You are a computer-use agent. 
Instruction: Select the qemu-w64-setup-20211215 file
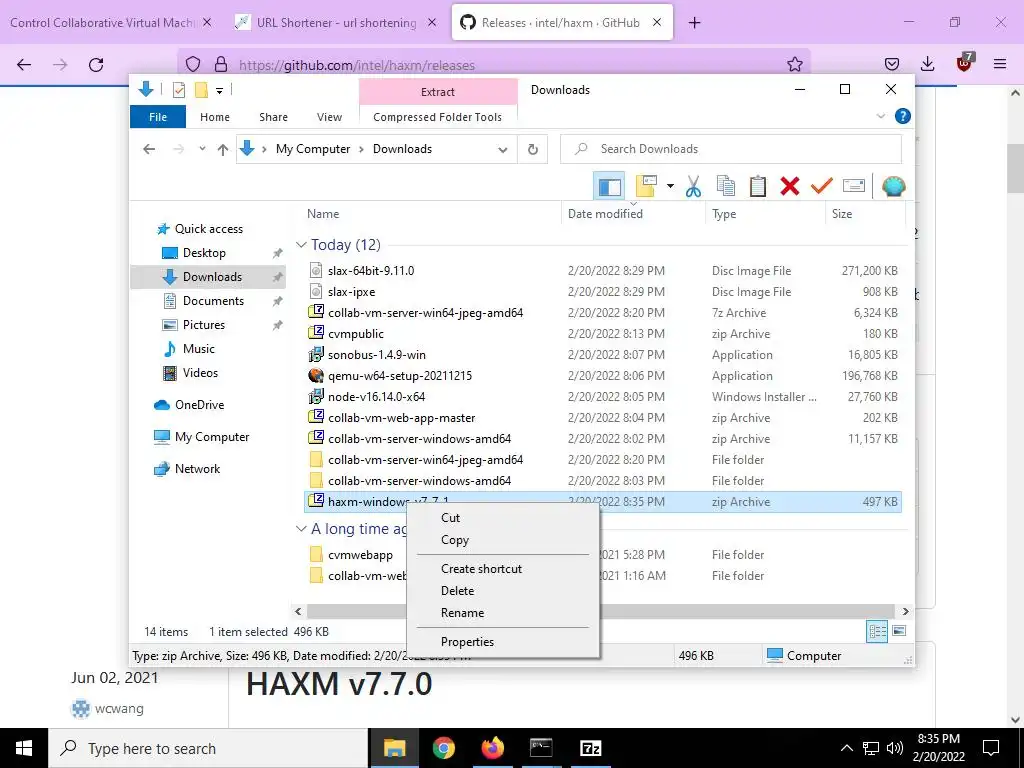[x=400, y=376]
